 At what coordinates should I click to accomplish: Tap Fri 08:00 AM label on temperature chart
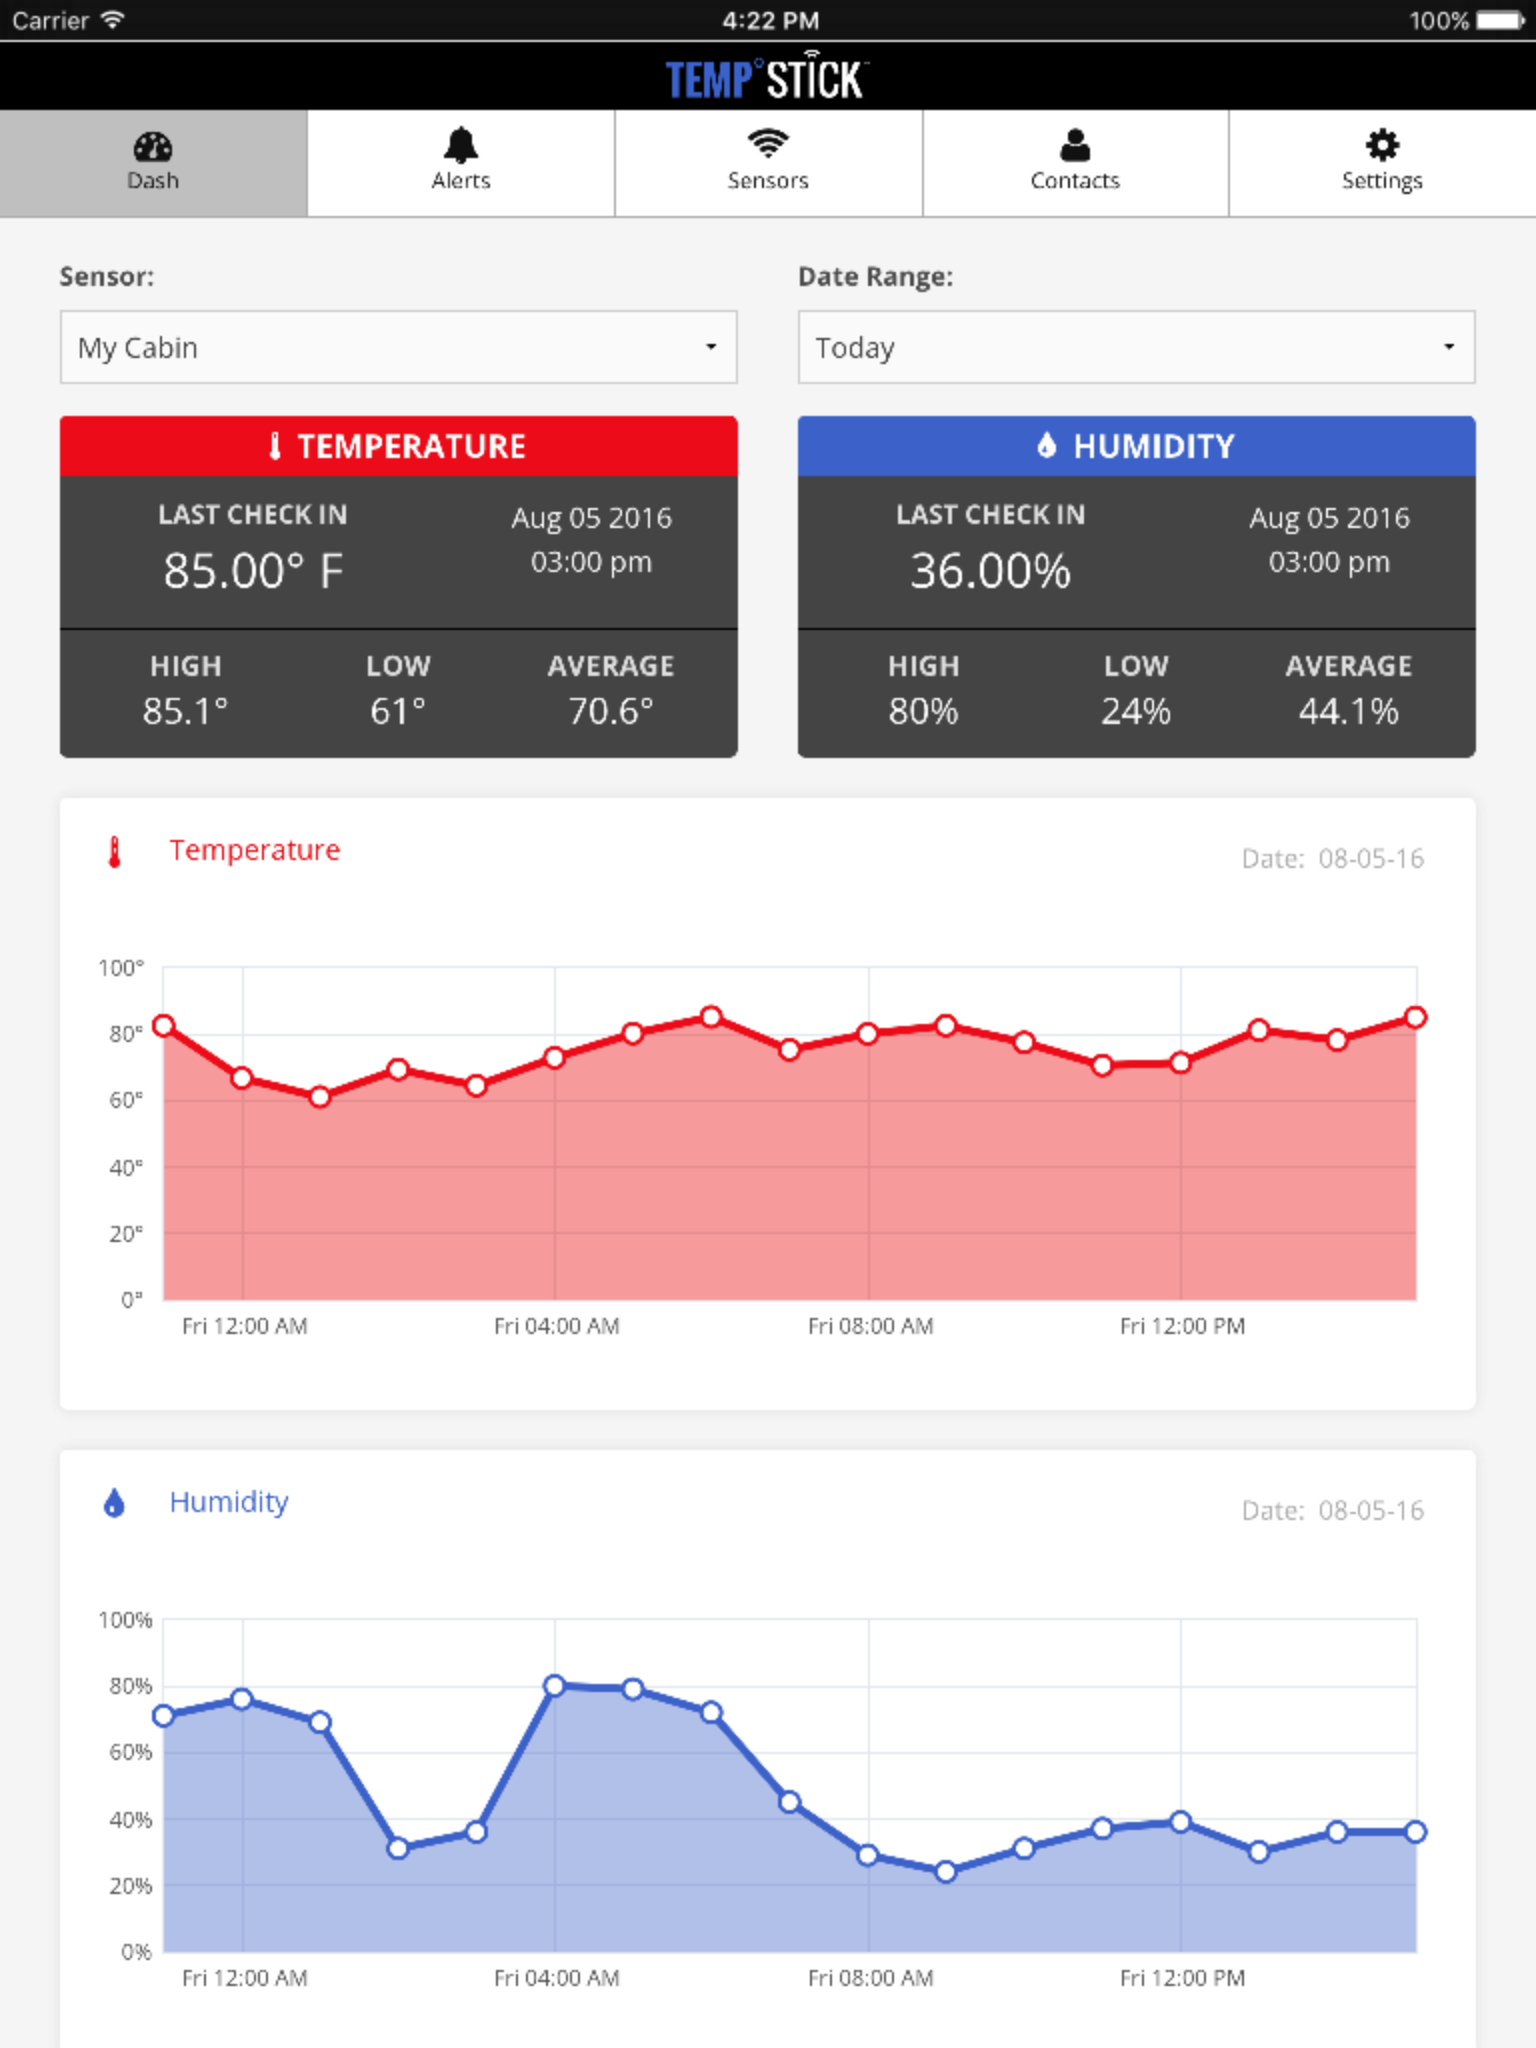870,1326
